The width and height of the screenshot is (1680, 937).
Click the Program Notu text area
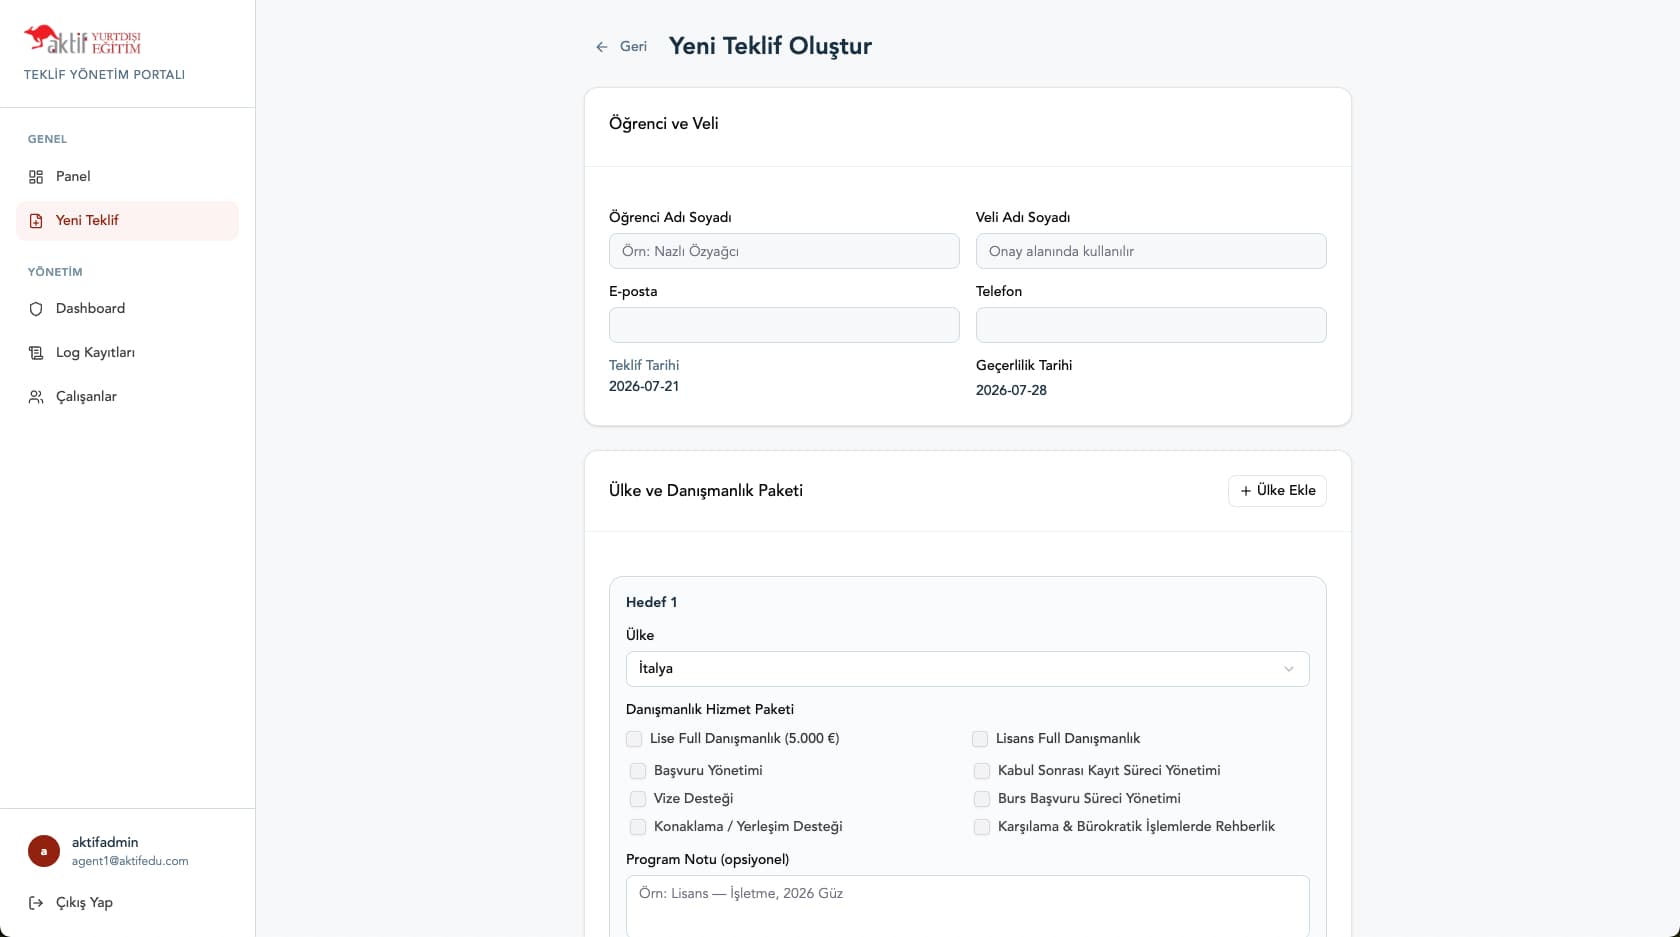tap(967, 906)
